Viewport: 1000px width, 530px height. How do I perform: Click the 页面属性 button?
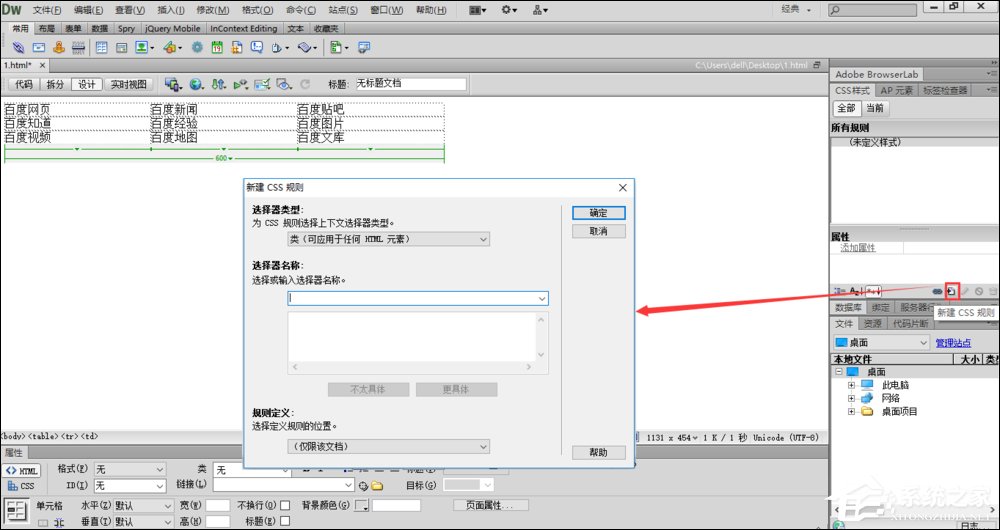click(x=491, y=505)
